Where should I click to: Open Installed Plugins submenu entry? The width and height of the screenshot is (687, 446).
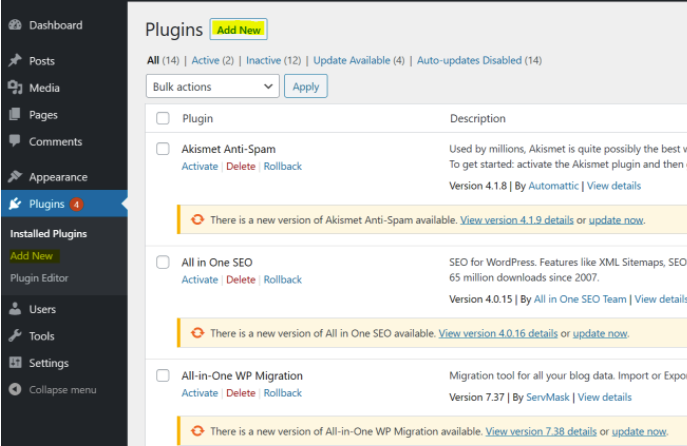tap(48, 234)
